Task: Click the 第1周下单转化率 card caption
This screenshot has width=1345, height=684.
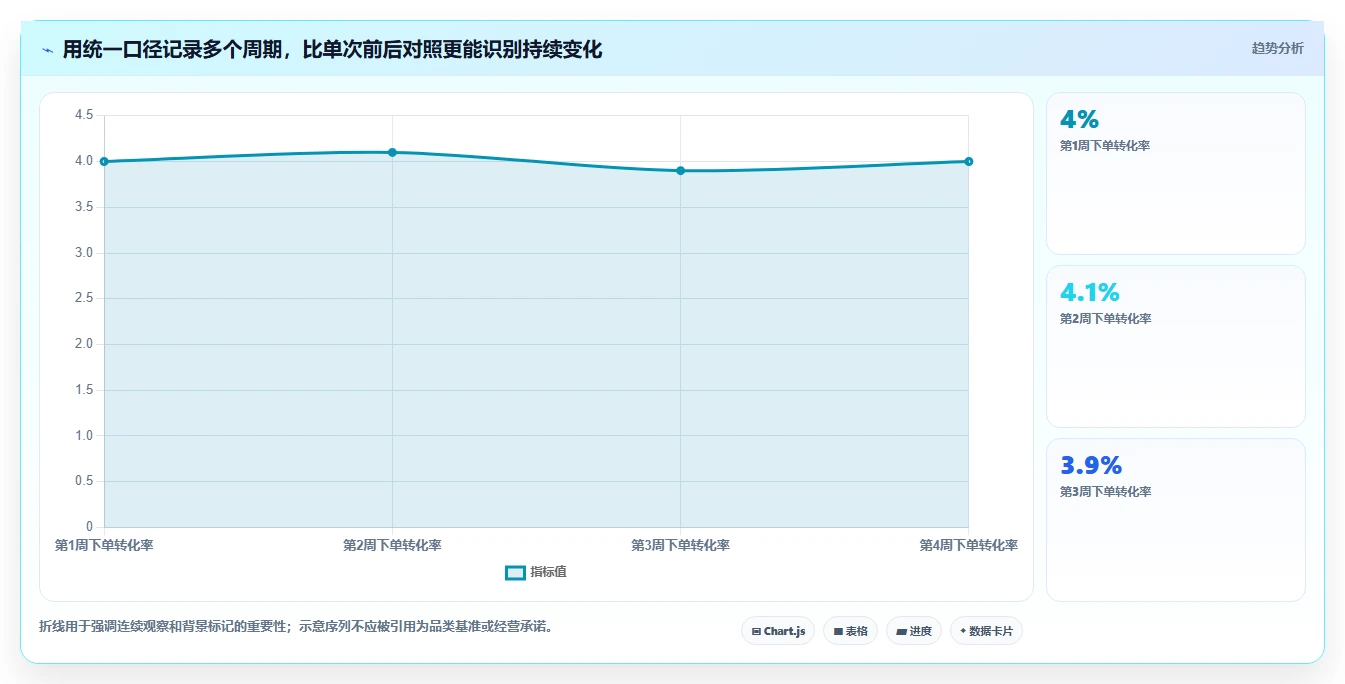Action: [x=1105, y=146]
